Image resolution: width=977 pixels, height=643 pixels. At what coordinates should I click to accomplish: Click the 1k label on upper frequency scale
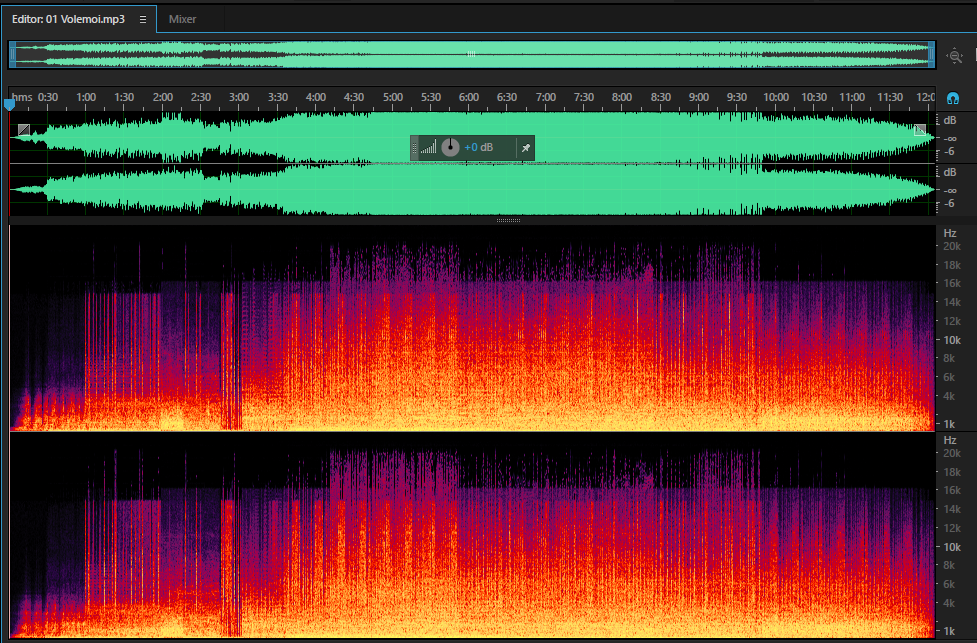coord(950,424)
